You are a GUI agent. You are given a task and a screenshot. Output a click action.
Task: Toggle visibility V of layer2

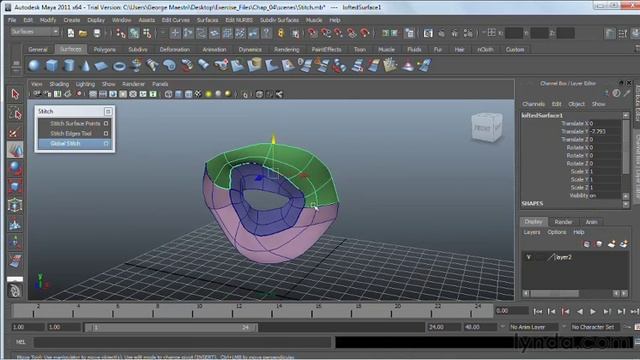point(529,257)
